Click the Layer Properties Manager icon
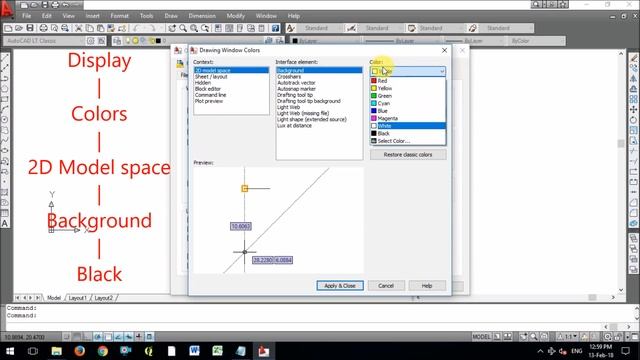This screenshot has width=640, height=360. [x=117, y=41]
